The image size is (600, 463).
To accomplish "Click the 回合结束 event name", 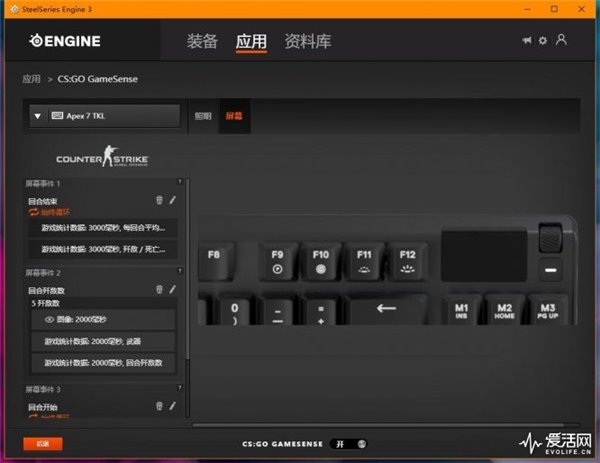I will point(43,201).
